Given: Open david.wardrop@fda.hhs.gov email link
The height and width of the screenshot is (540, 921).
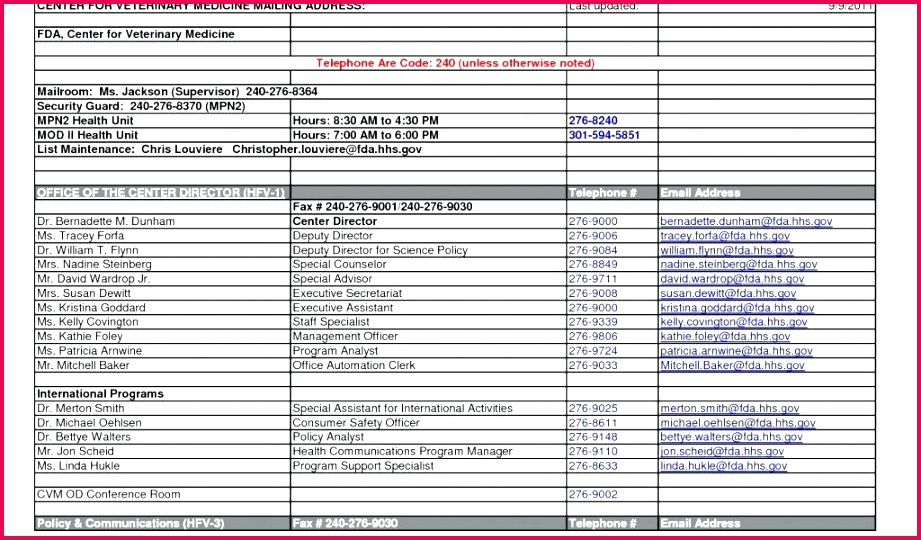Looking at the screenshot, I should 732,279.
